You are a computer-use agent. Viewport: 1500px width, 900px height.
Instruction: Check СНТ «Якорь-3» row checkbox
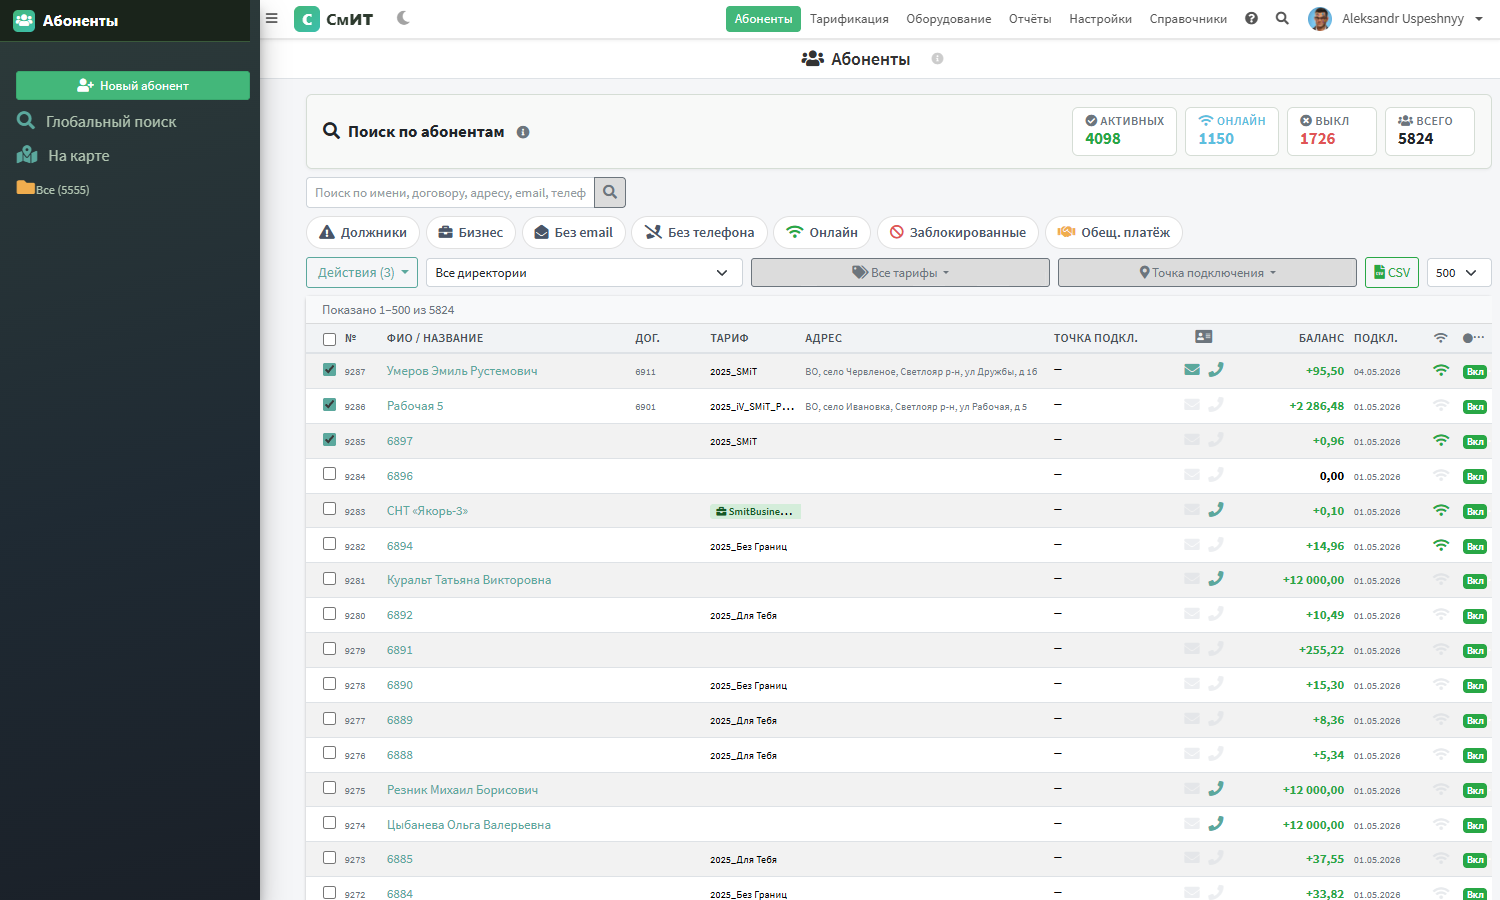(x=329, y=509)
